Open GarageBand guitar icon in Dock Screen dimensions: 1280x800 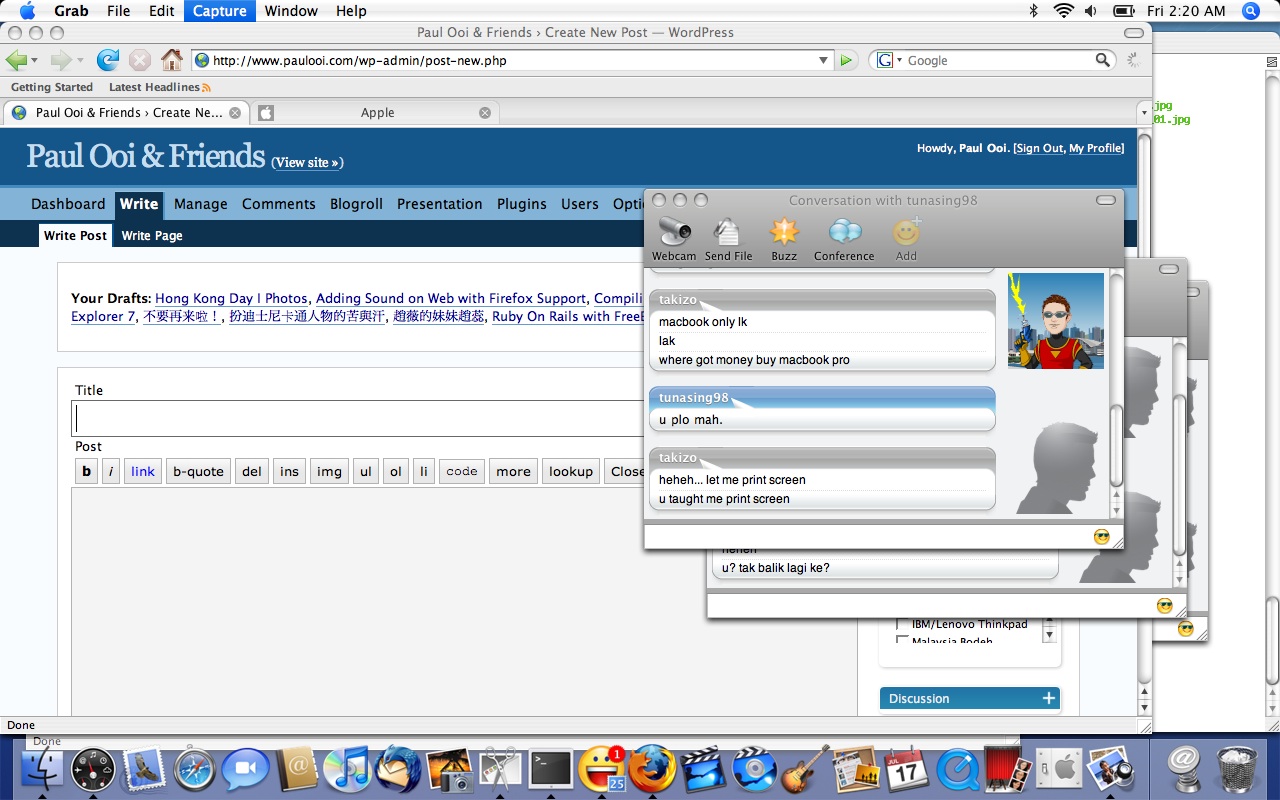pos(806,770)
